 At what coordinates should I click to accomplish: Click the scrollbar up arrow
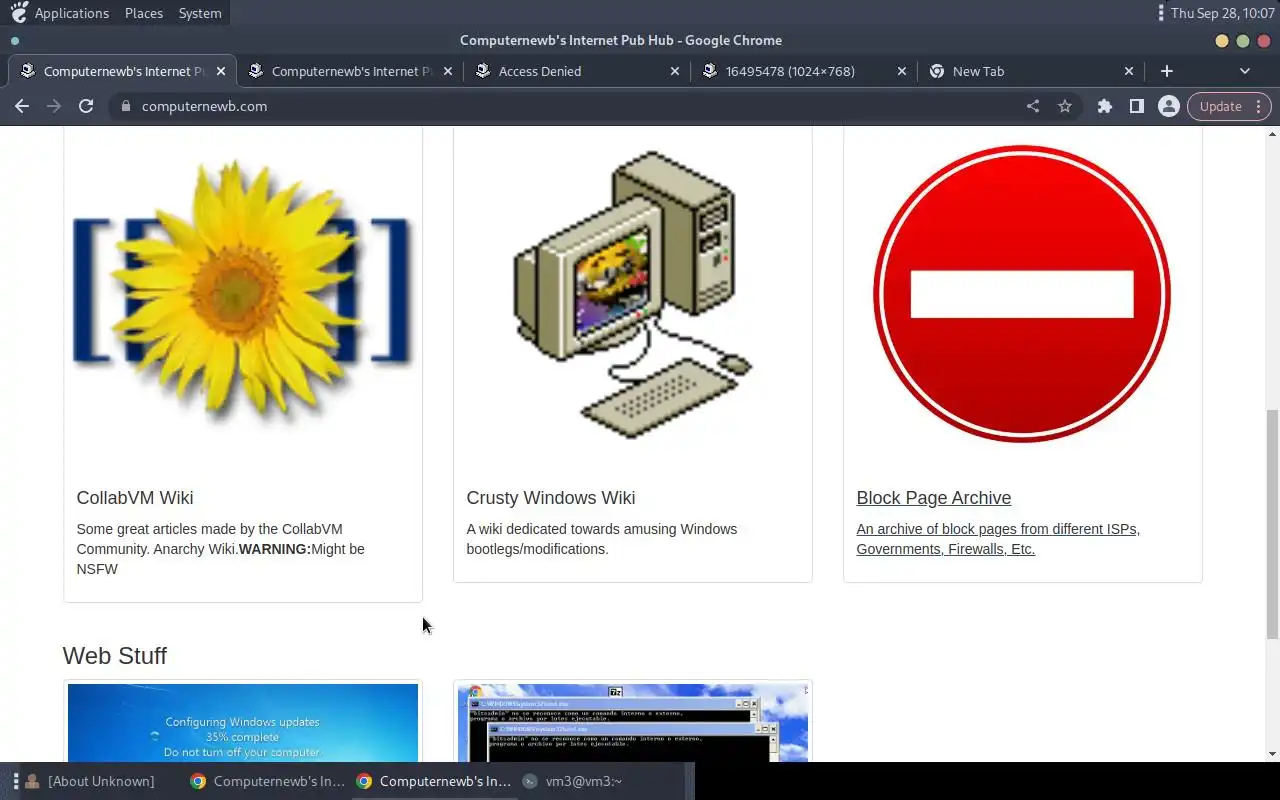tap(1272, 133)
